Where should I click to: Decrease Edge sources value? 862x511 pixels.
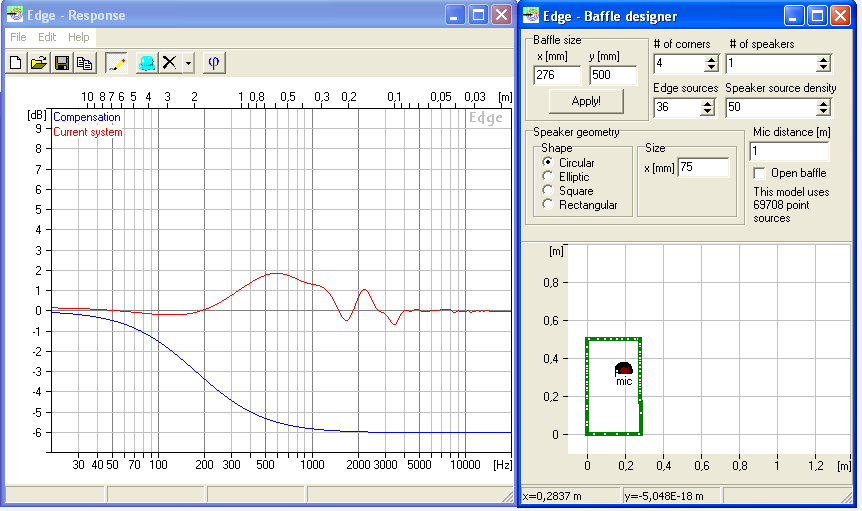click(x=708, y=112)
